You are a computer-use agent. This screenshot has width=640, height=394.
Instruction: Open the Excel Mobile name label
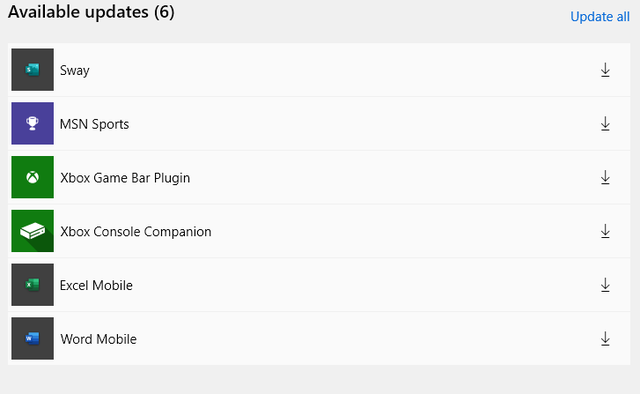click(96, 285)
